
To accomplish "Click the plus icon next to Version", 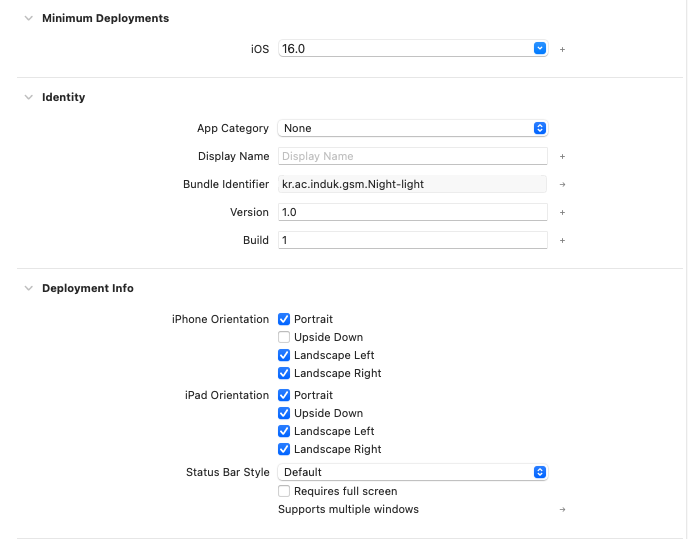I will click(x=562, y=213).
